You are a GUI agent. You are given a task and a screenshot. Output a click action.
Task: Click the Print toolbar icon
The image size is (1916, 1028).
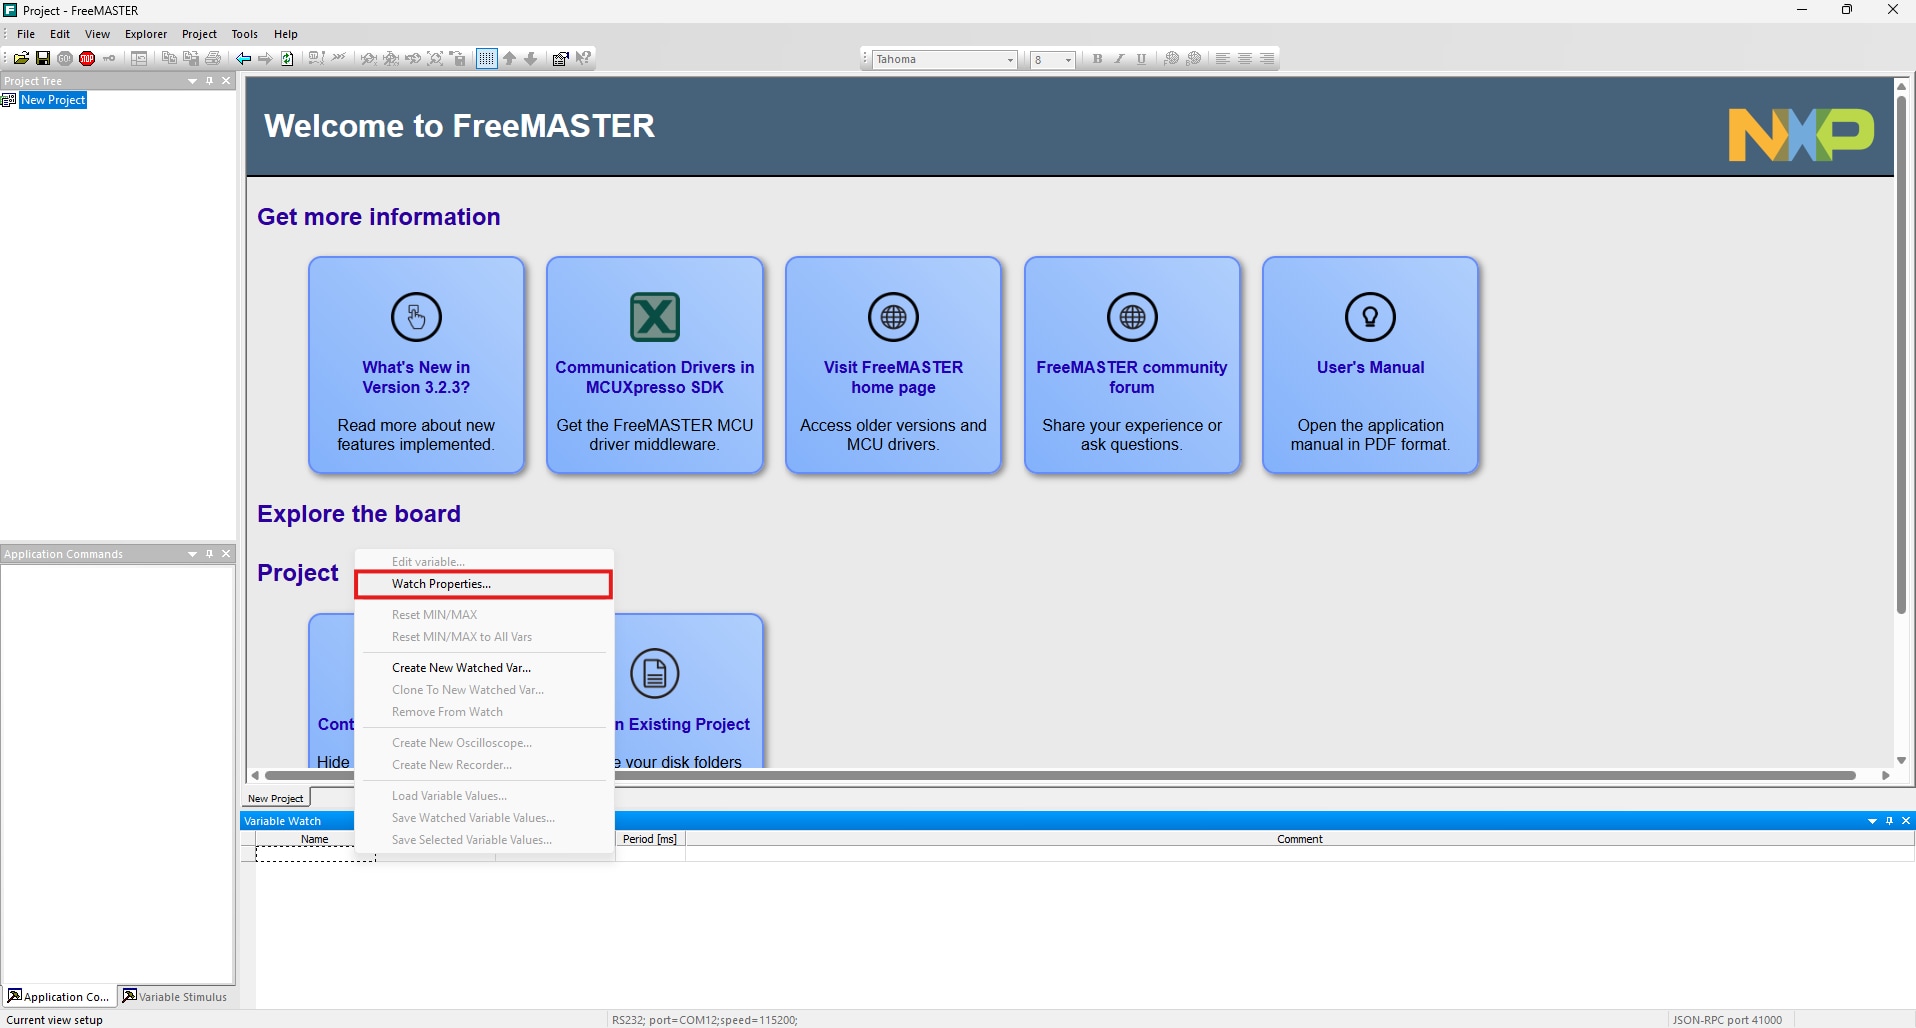tap(213, 59)
